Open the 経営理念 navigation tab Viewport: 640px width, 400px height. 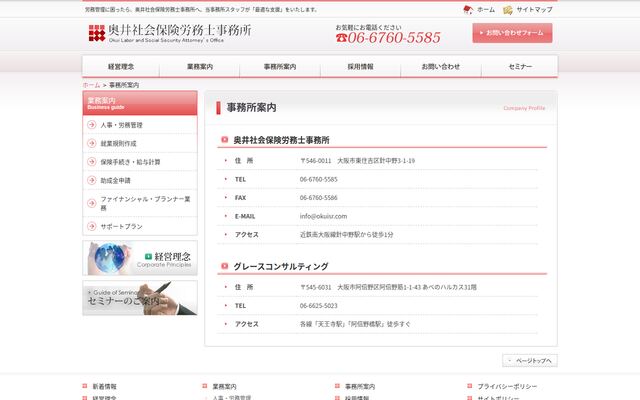point(121,67)
